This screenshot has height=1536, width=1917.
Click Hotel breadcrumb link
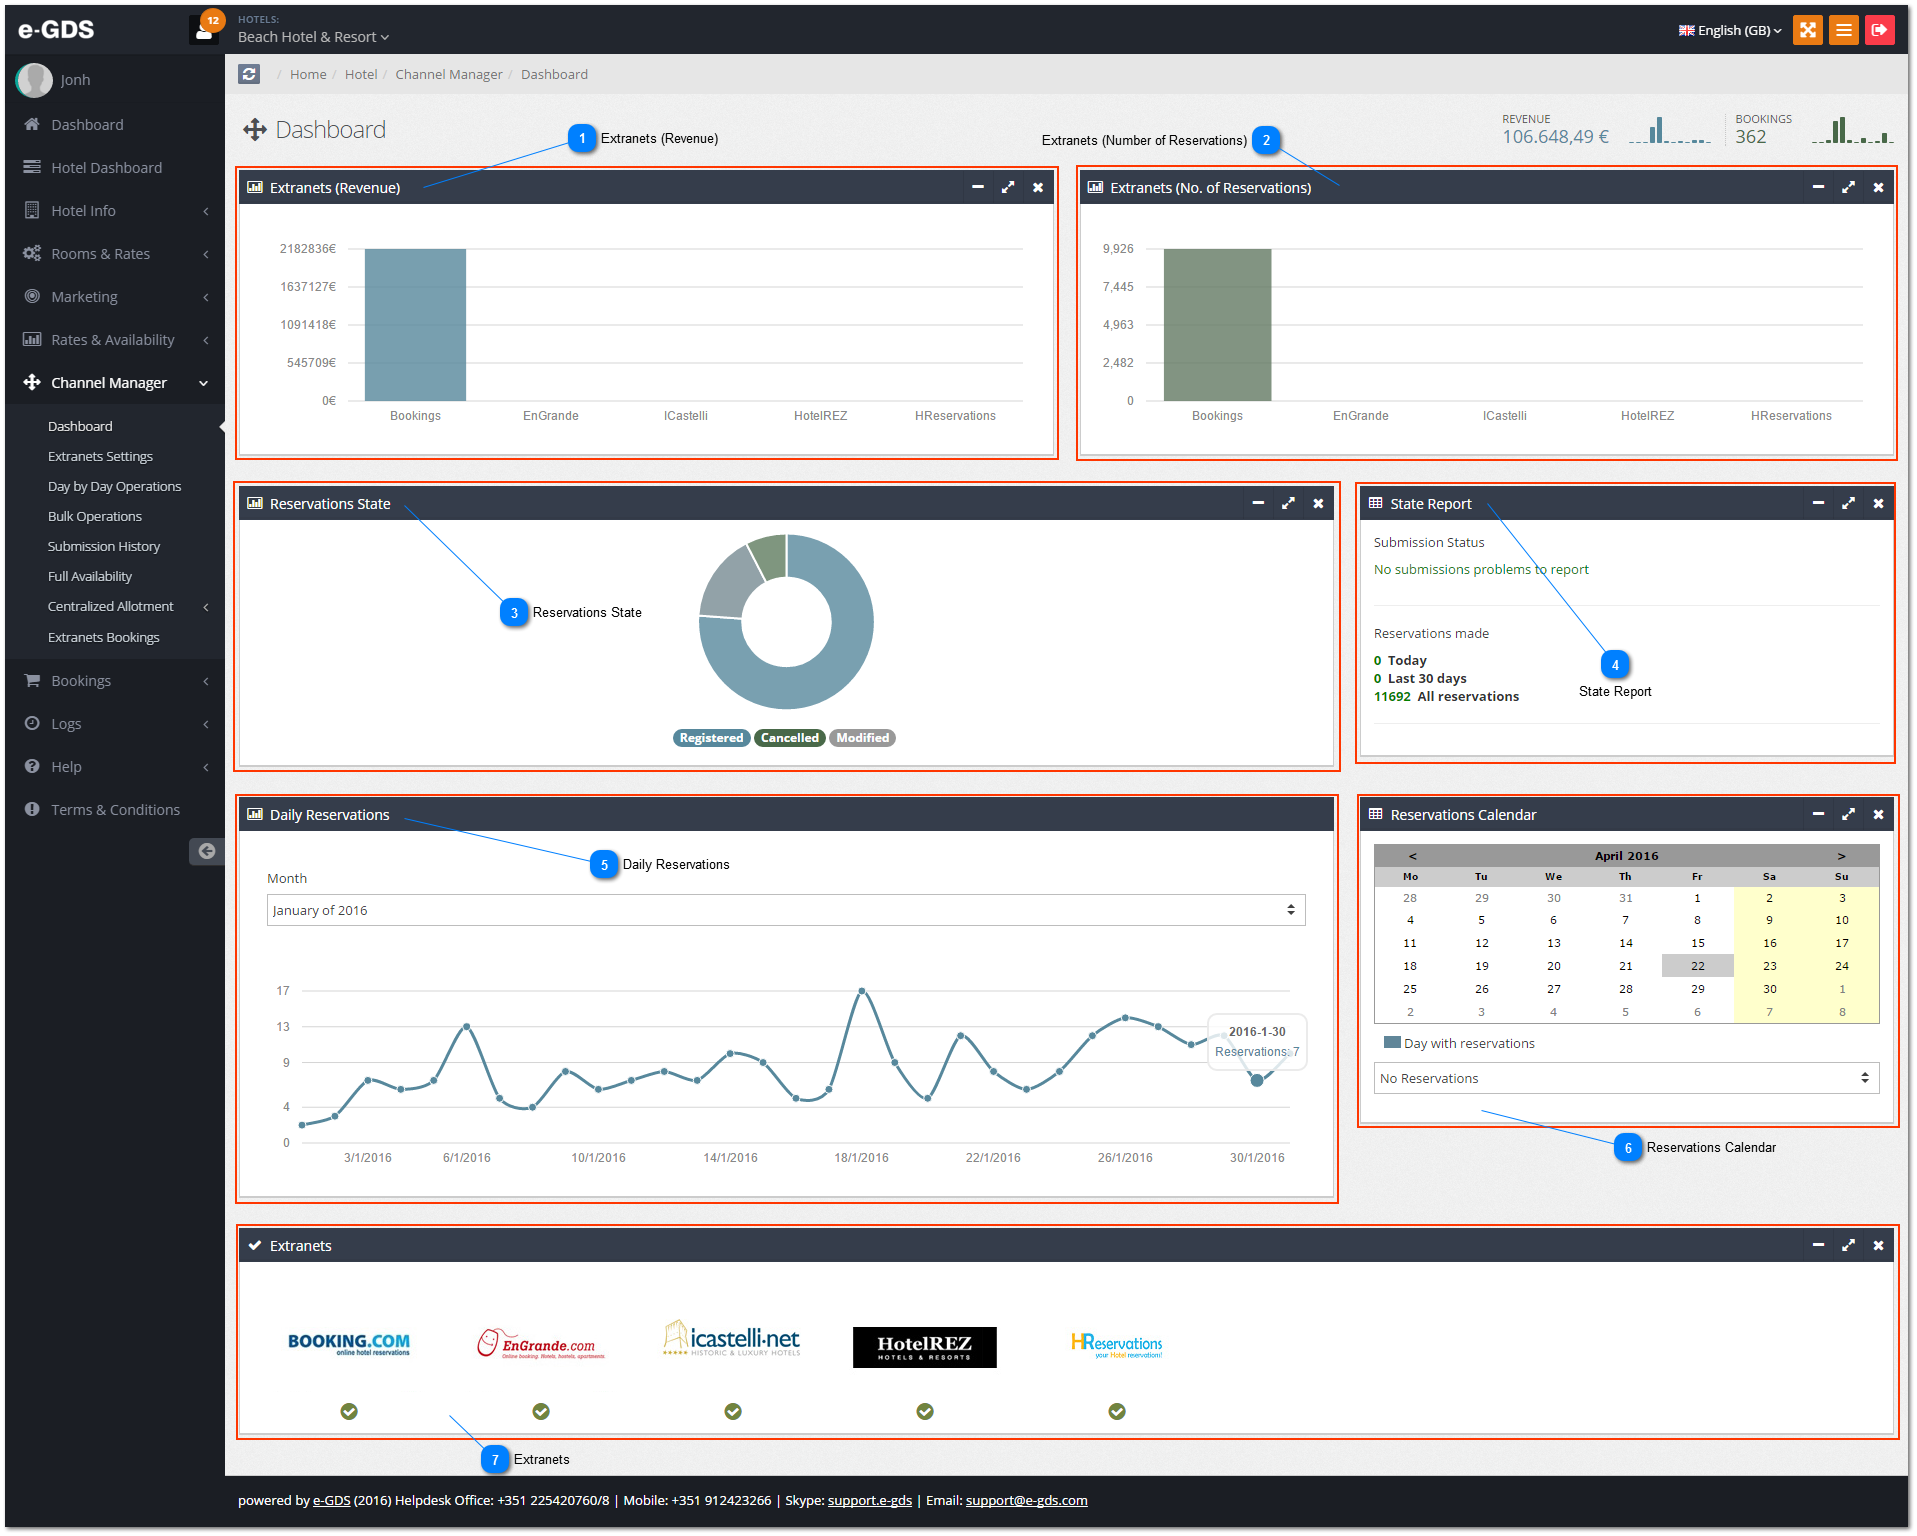(361, 74)
